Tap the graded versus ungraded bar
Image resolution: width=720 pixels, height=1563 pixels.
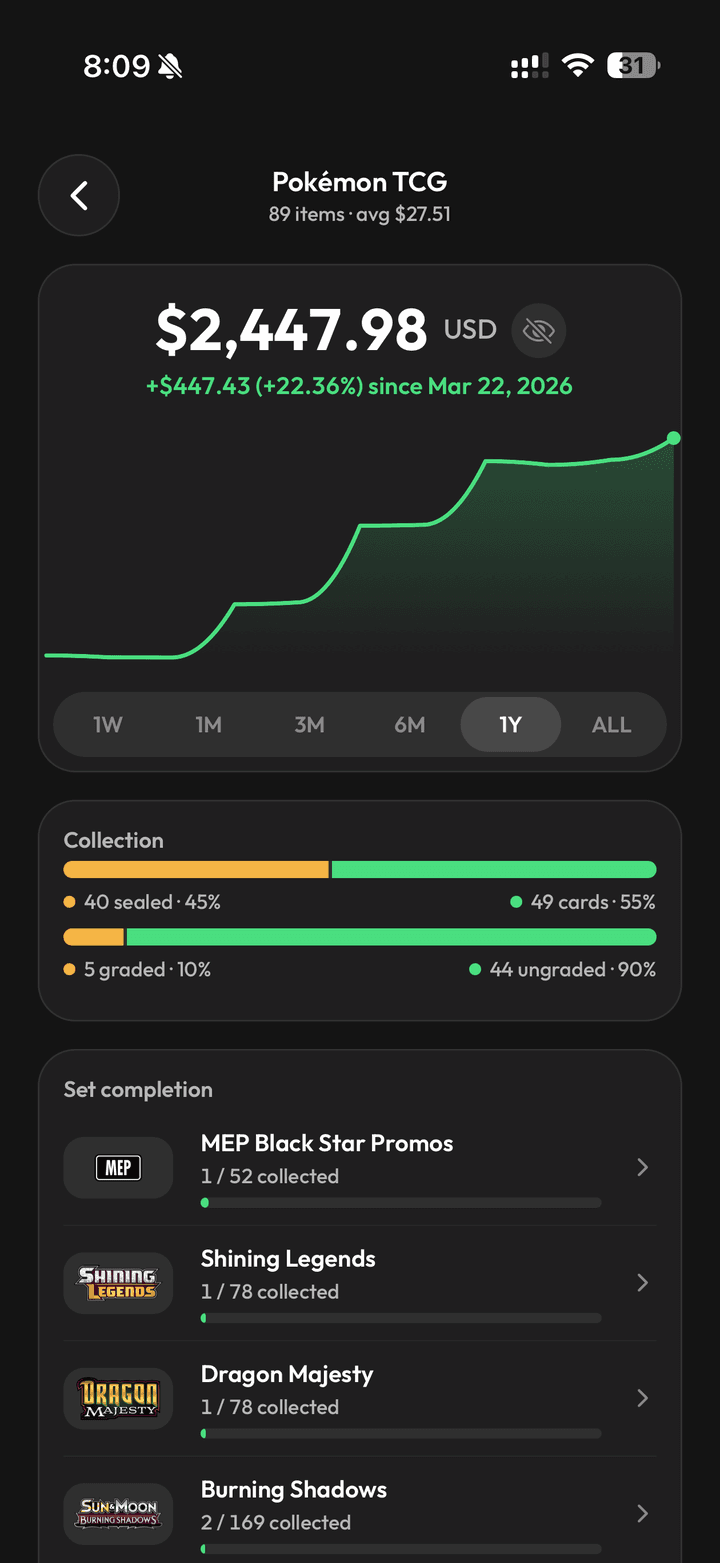click(360, 937)
